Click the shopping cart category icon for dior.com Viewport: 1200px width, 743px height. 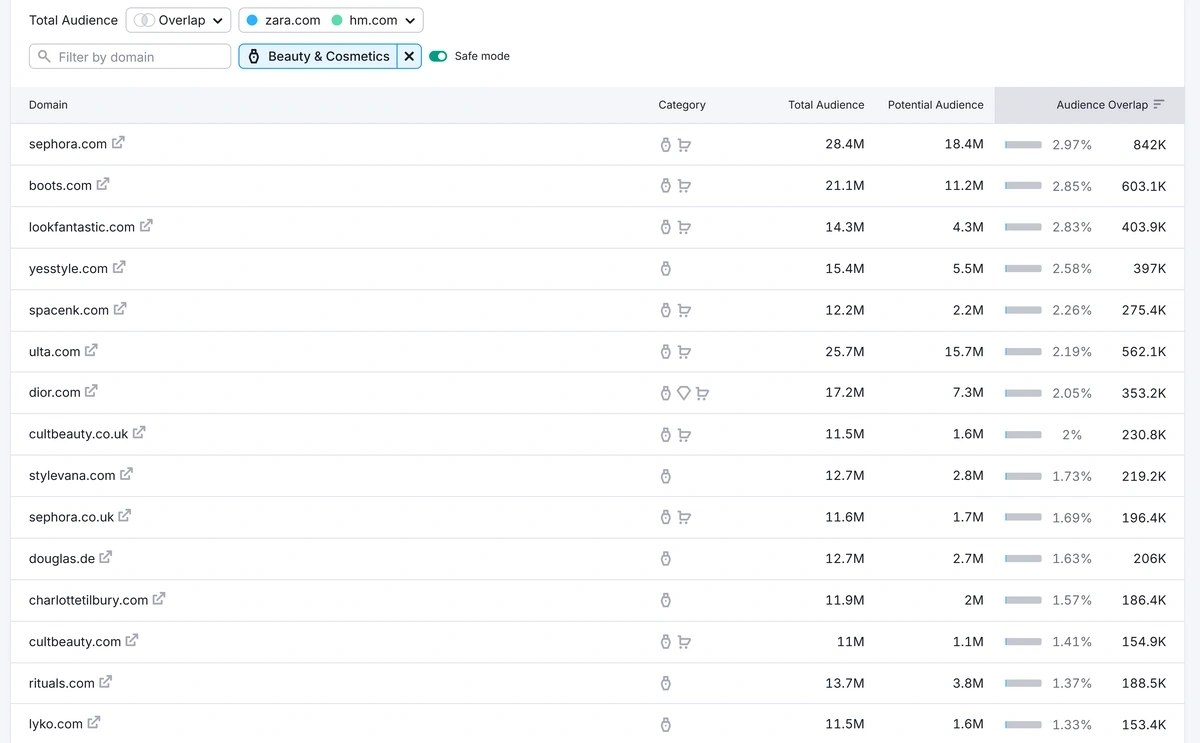(x=702, y=393)
